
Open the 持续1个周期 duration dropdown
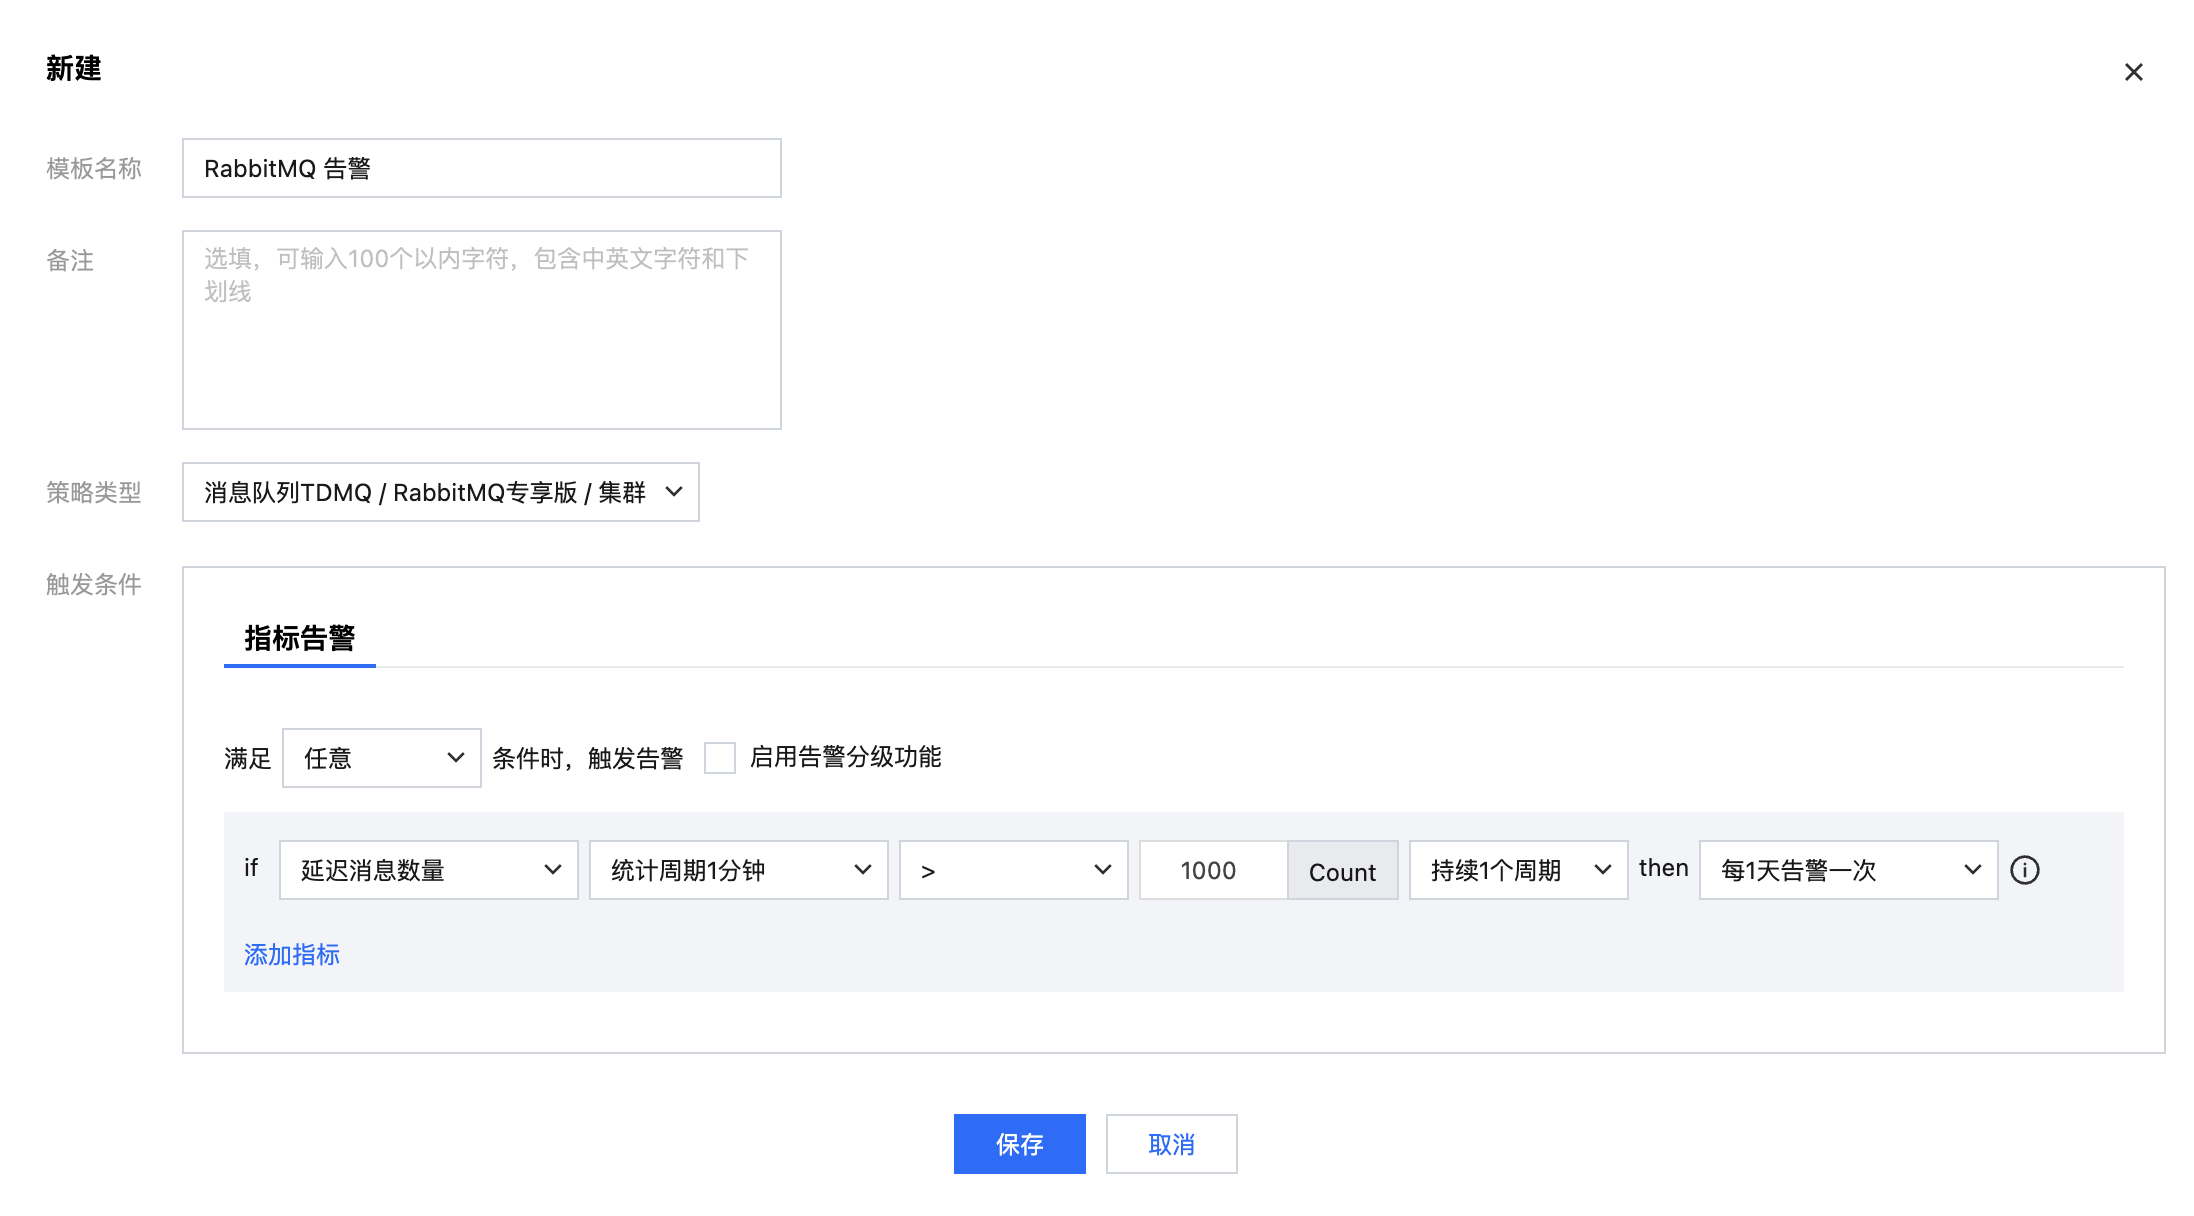[1517, 870]
